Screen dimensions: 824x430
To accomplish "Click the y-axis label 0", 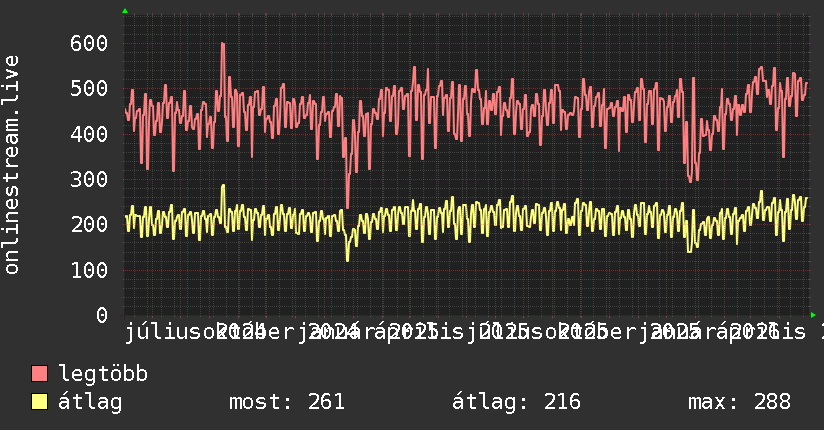I will pos(102,315).
